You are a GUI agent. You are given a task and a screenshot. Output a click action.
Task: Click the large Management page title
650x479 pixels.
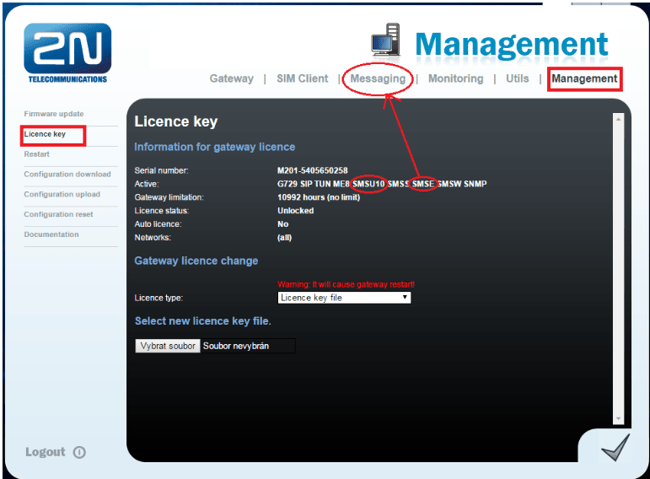(511, 44)
